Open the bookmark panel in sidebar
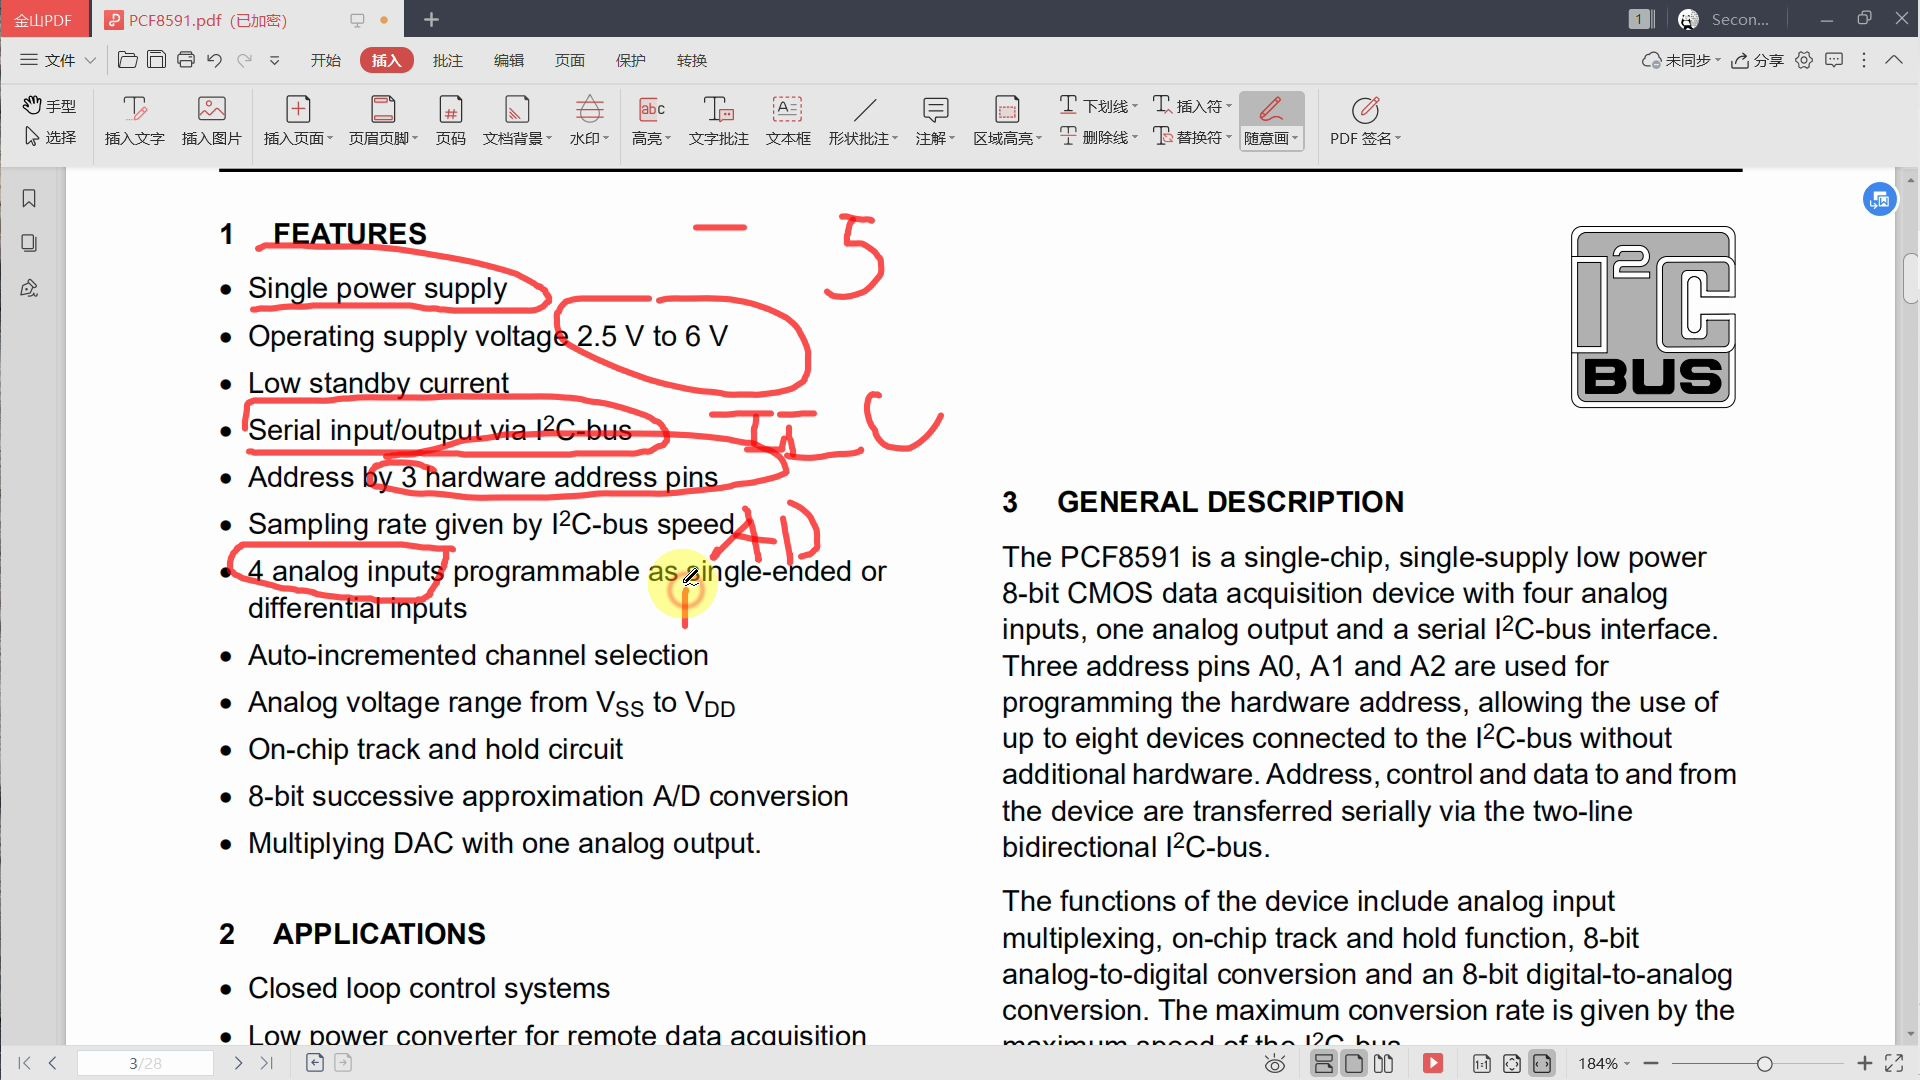The image size is (1920, 1080). [29, 198]
